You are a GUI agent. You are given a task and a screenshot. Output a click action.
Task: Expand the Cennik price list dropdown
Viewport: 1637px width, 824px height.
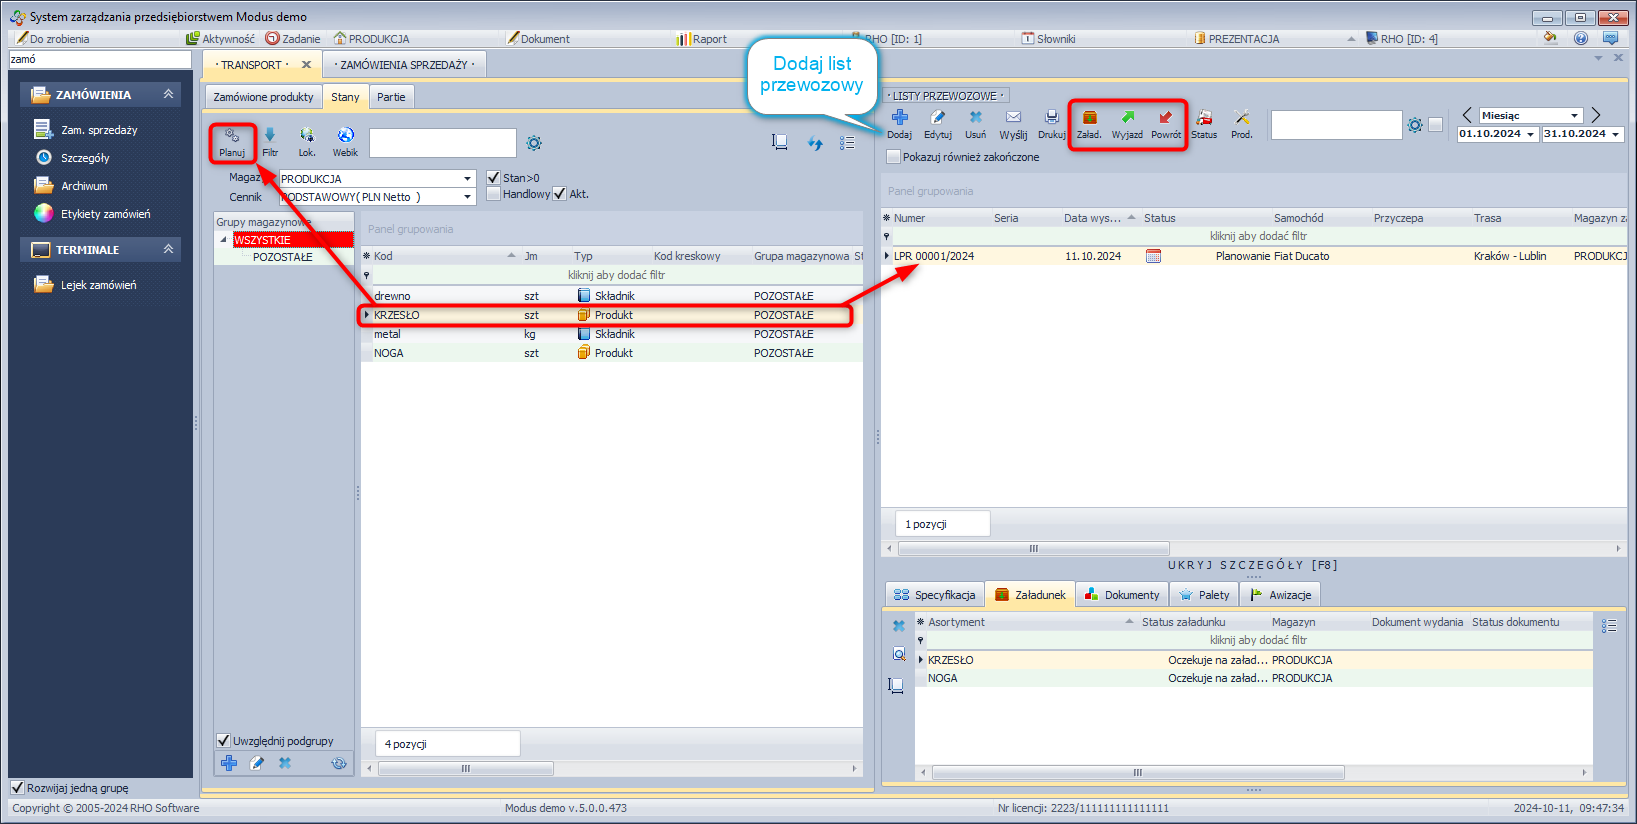[467, 197]
